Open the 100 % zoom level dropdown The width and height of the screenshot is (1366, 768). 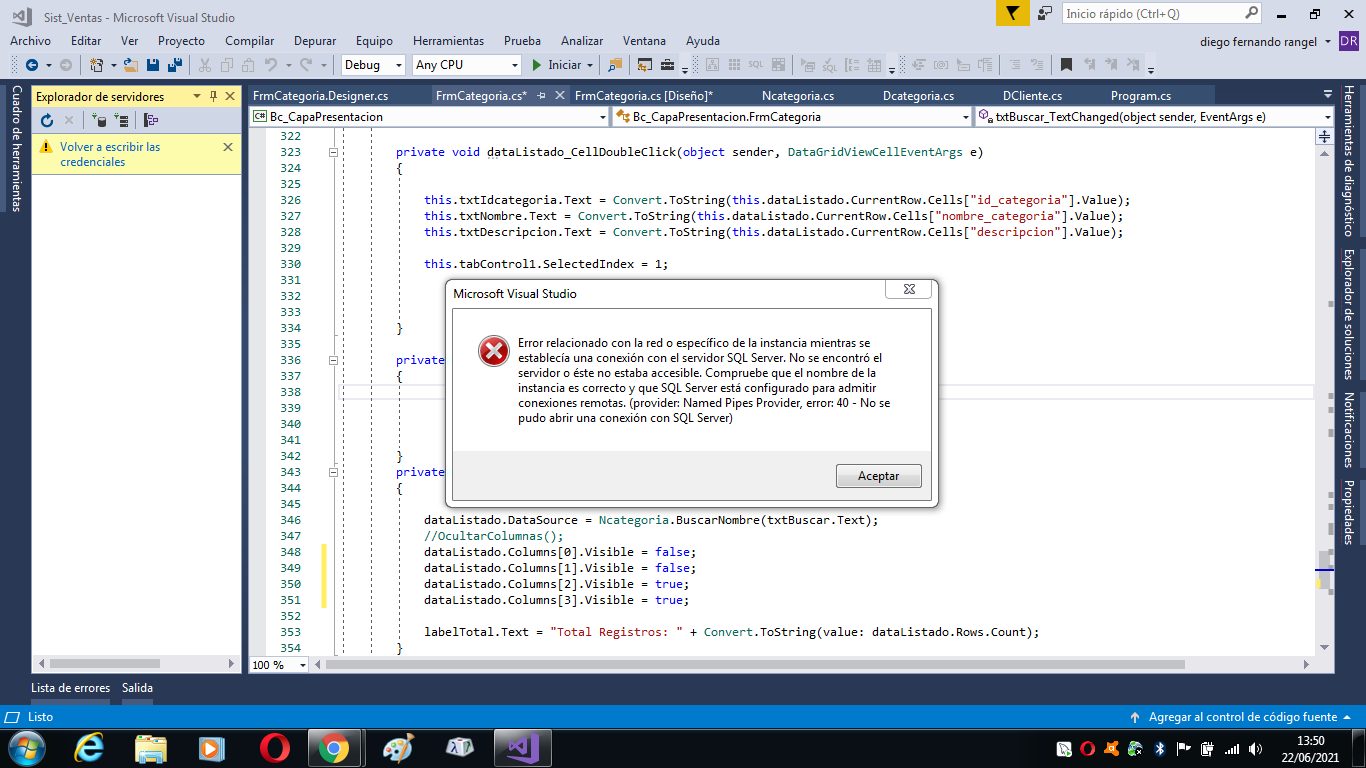point(301,665)
